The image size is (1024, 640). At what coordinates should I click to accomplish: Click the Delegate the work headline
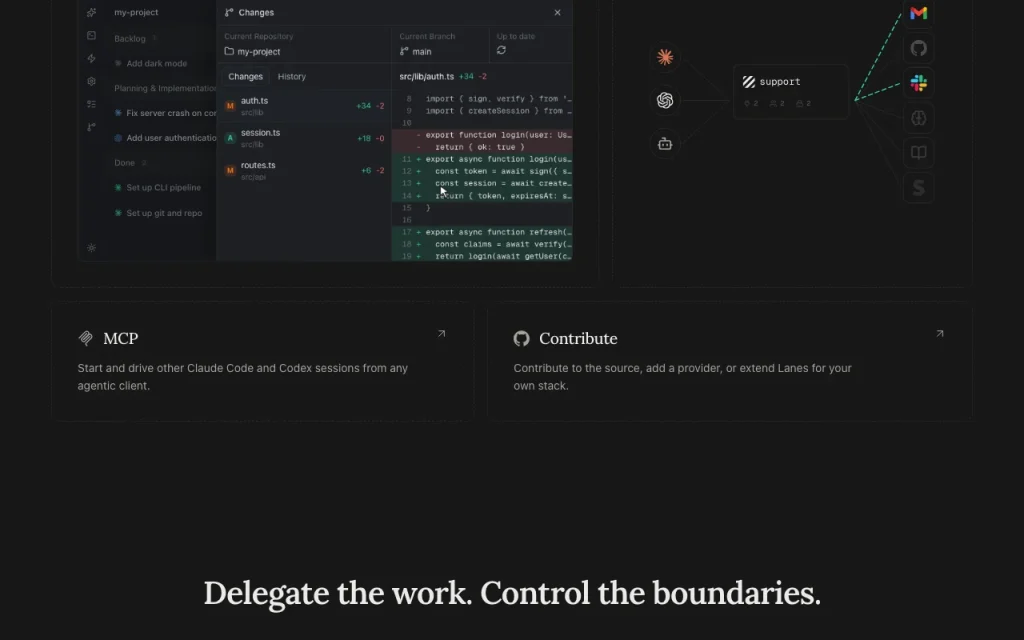pyautogui.click(x=512, y=594)
